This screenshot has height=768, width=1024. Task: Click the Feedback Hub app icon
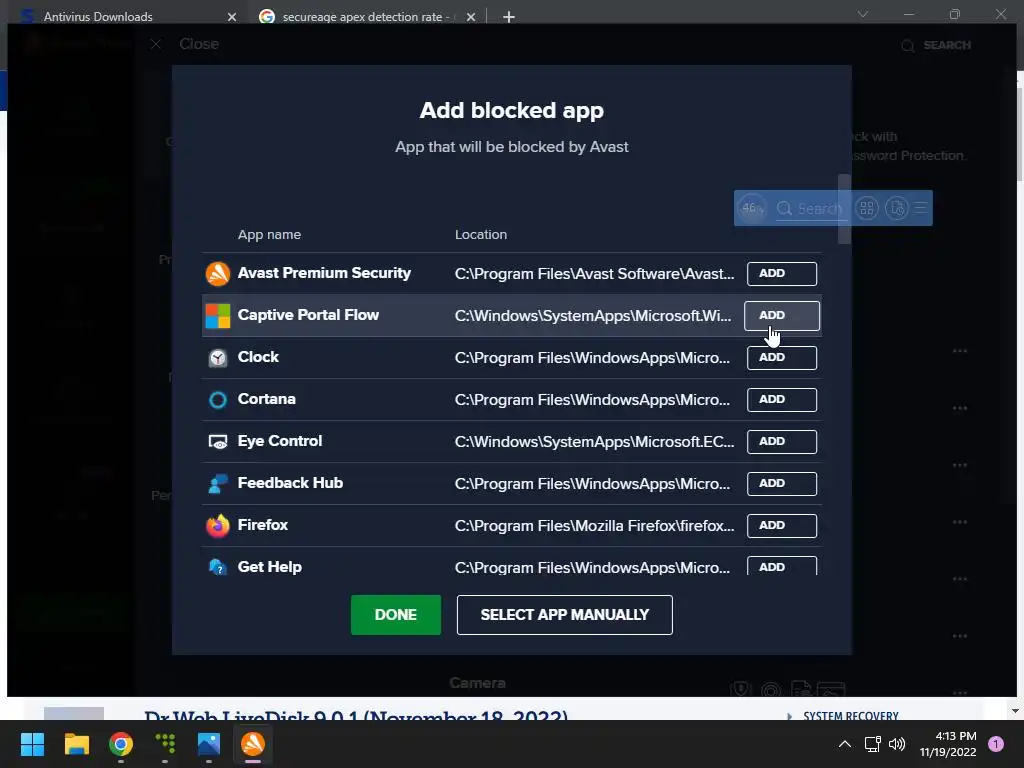coord(217,484)
